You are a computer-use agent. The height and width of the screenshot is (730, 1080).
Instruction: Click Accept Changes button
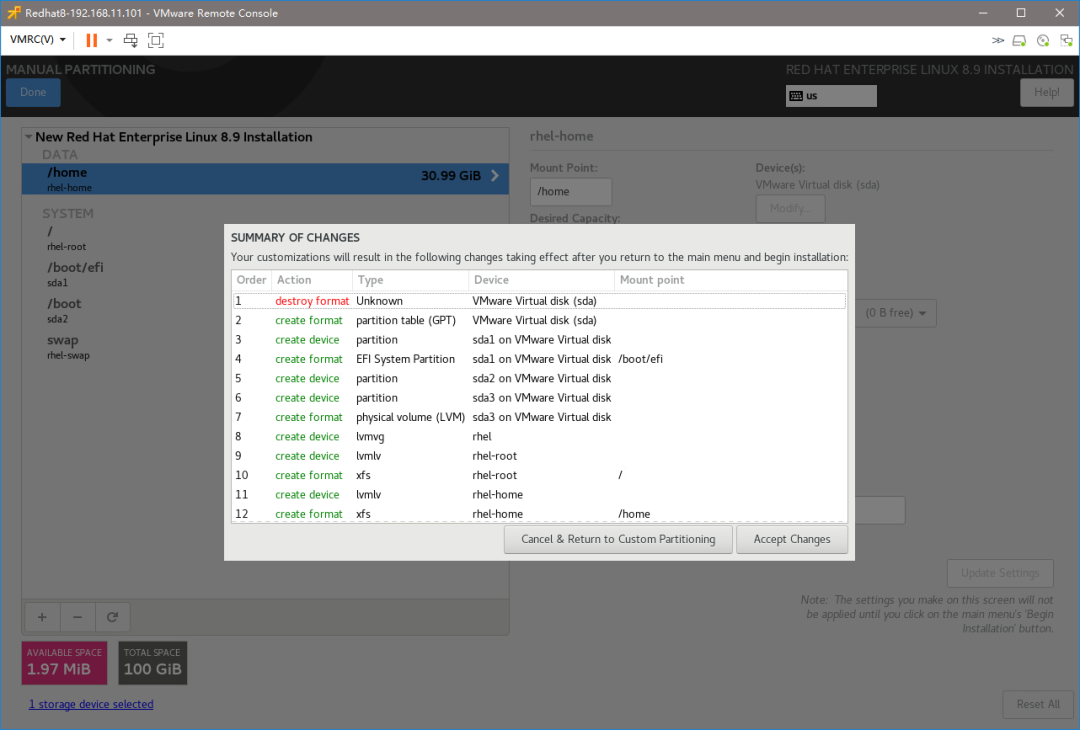point(791,539)
